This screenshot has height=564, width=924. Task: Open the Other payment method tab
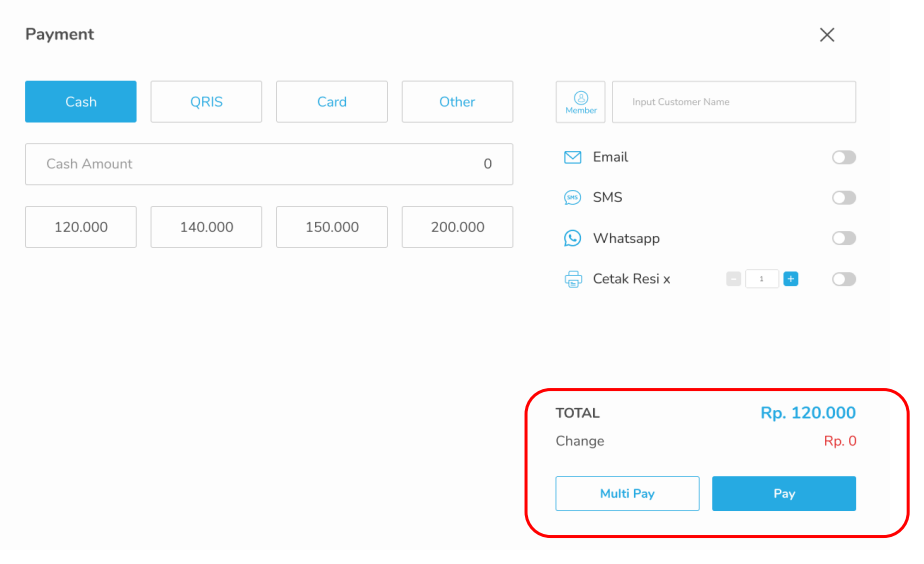pos(457,102)
